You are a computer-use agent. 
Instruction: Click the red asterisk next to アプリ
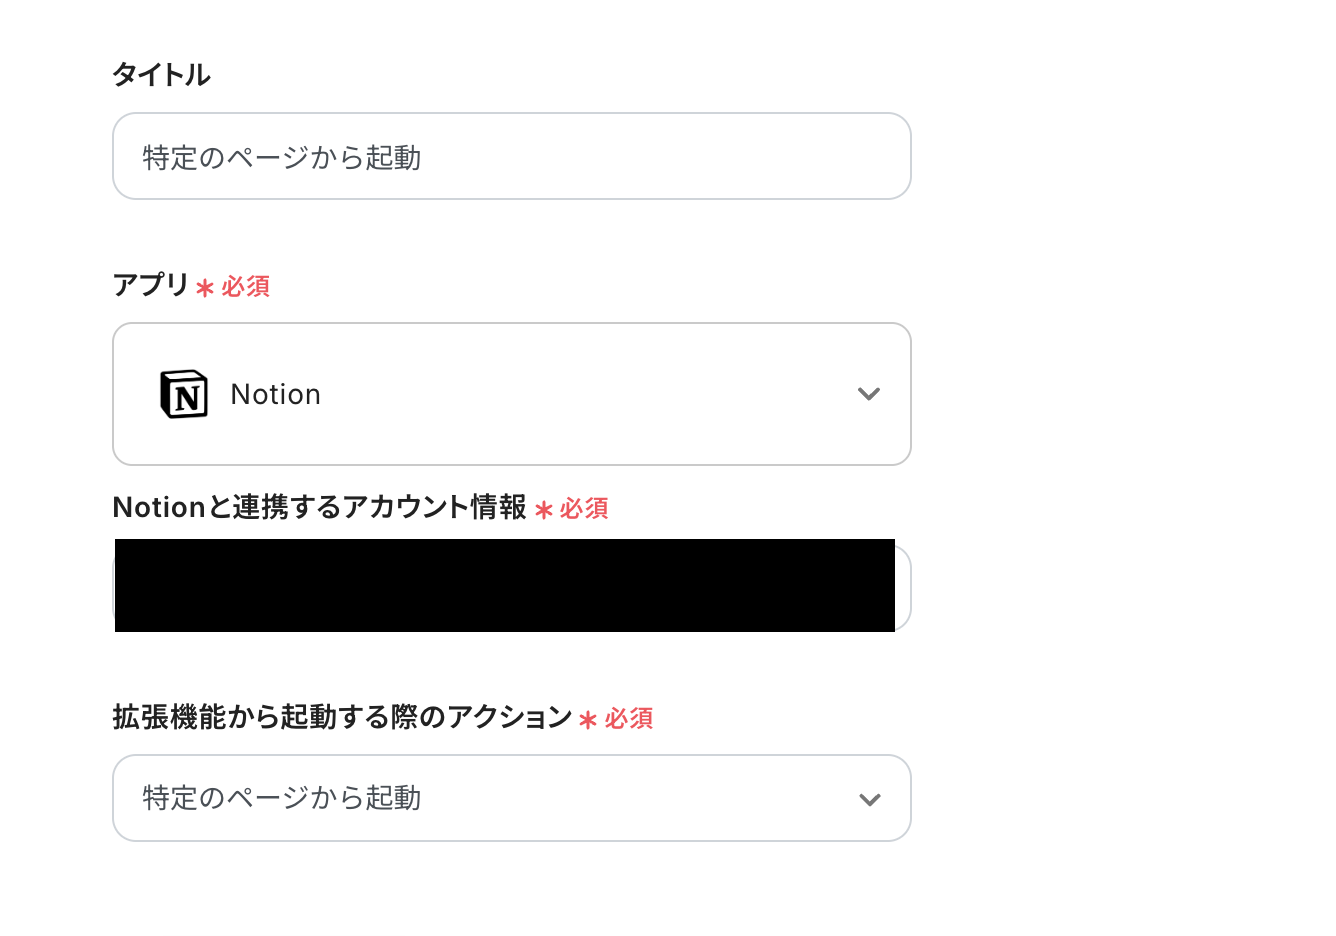(205, 288)
